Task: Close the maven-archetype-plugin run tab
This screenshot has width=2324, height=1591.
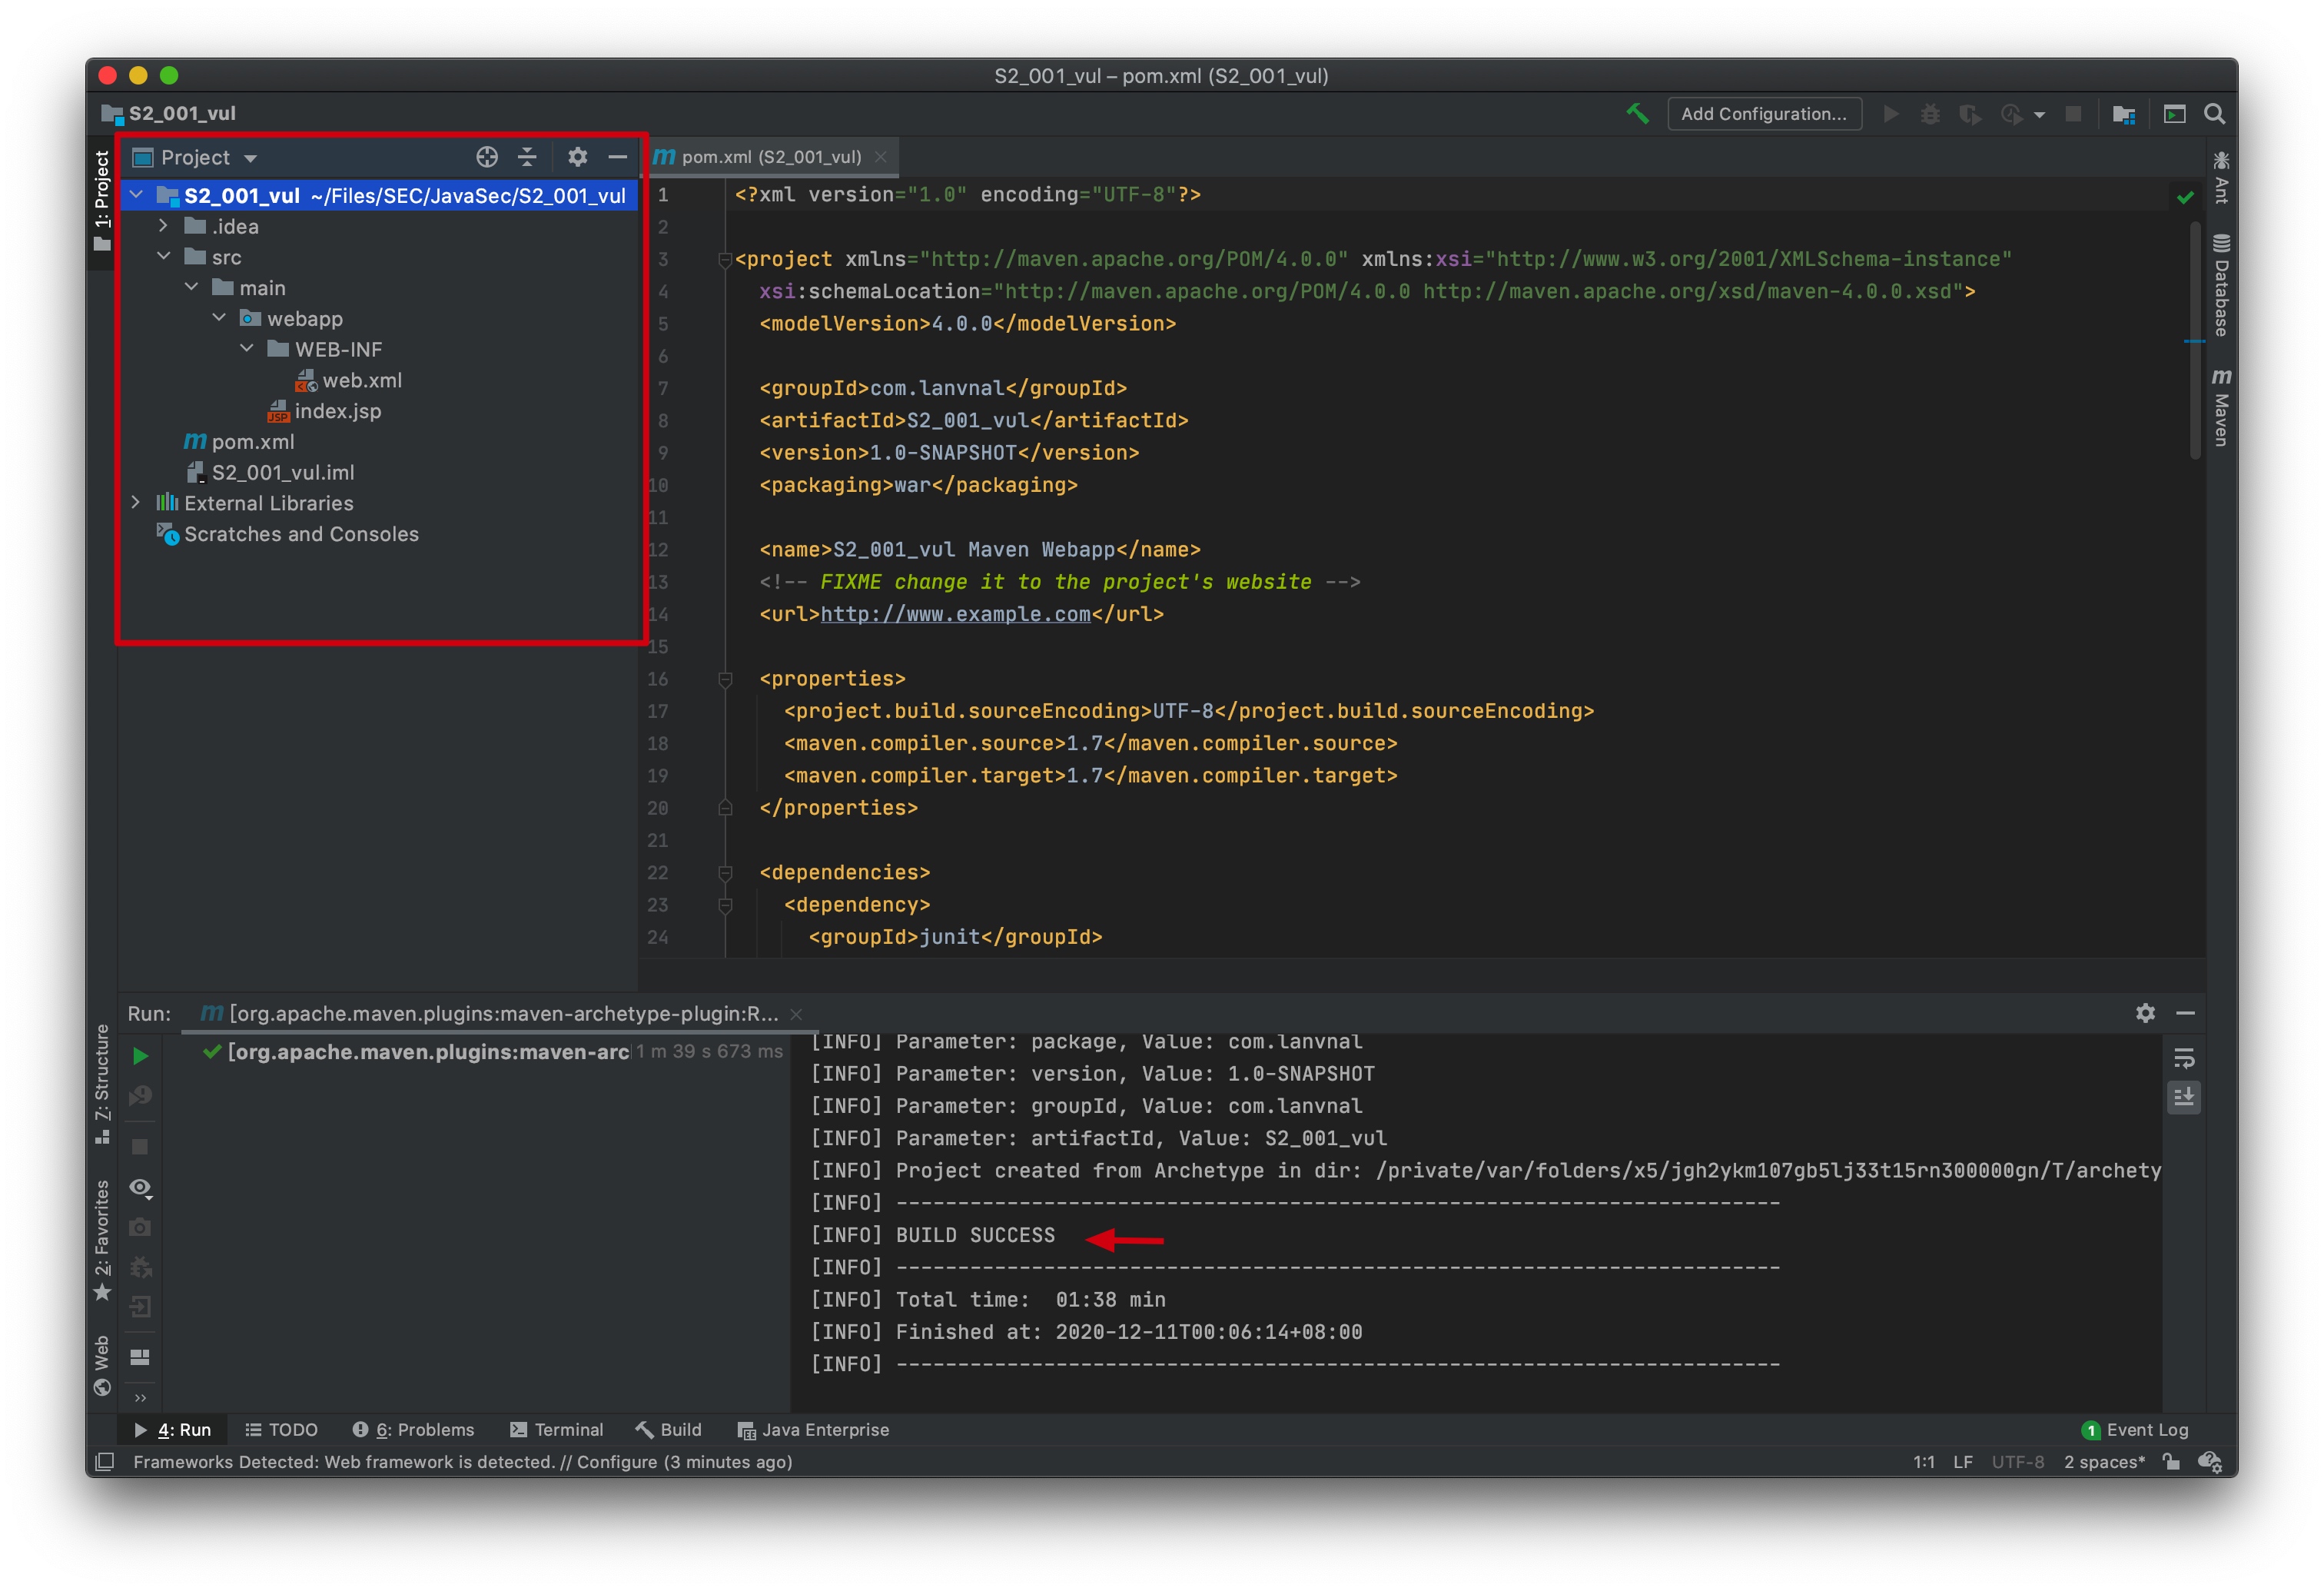Action: pyautogui.click(x=796, y=1014)
